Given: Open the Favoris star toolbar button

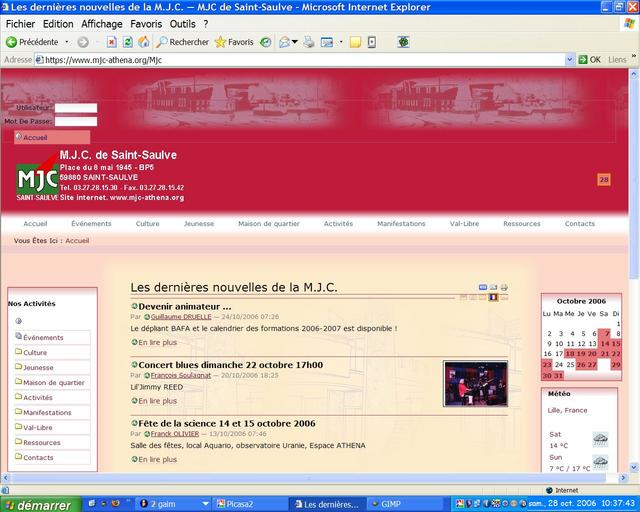Looking at the screenshot, I should point(234,42).
